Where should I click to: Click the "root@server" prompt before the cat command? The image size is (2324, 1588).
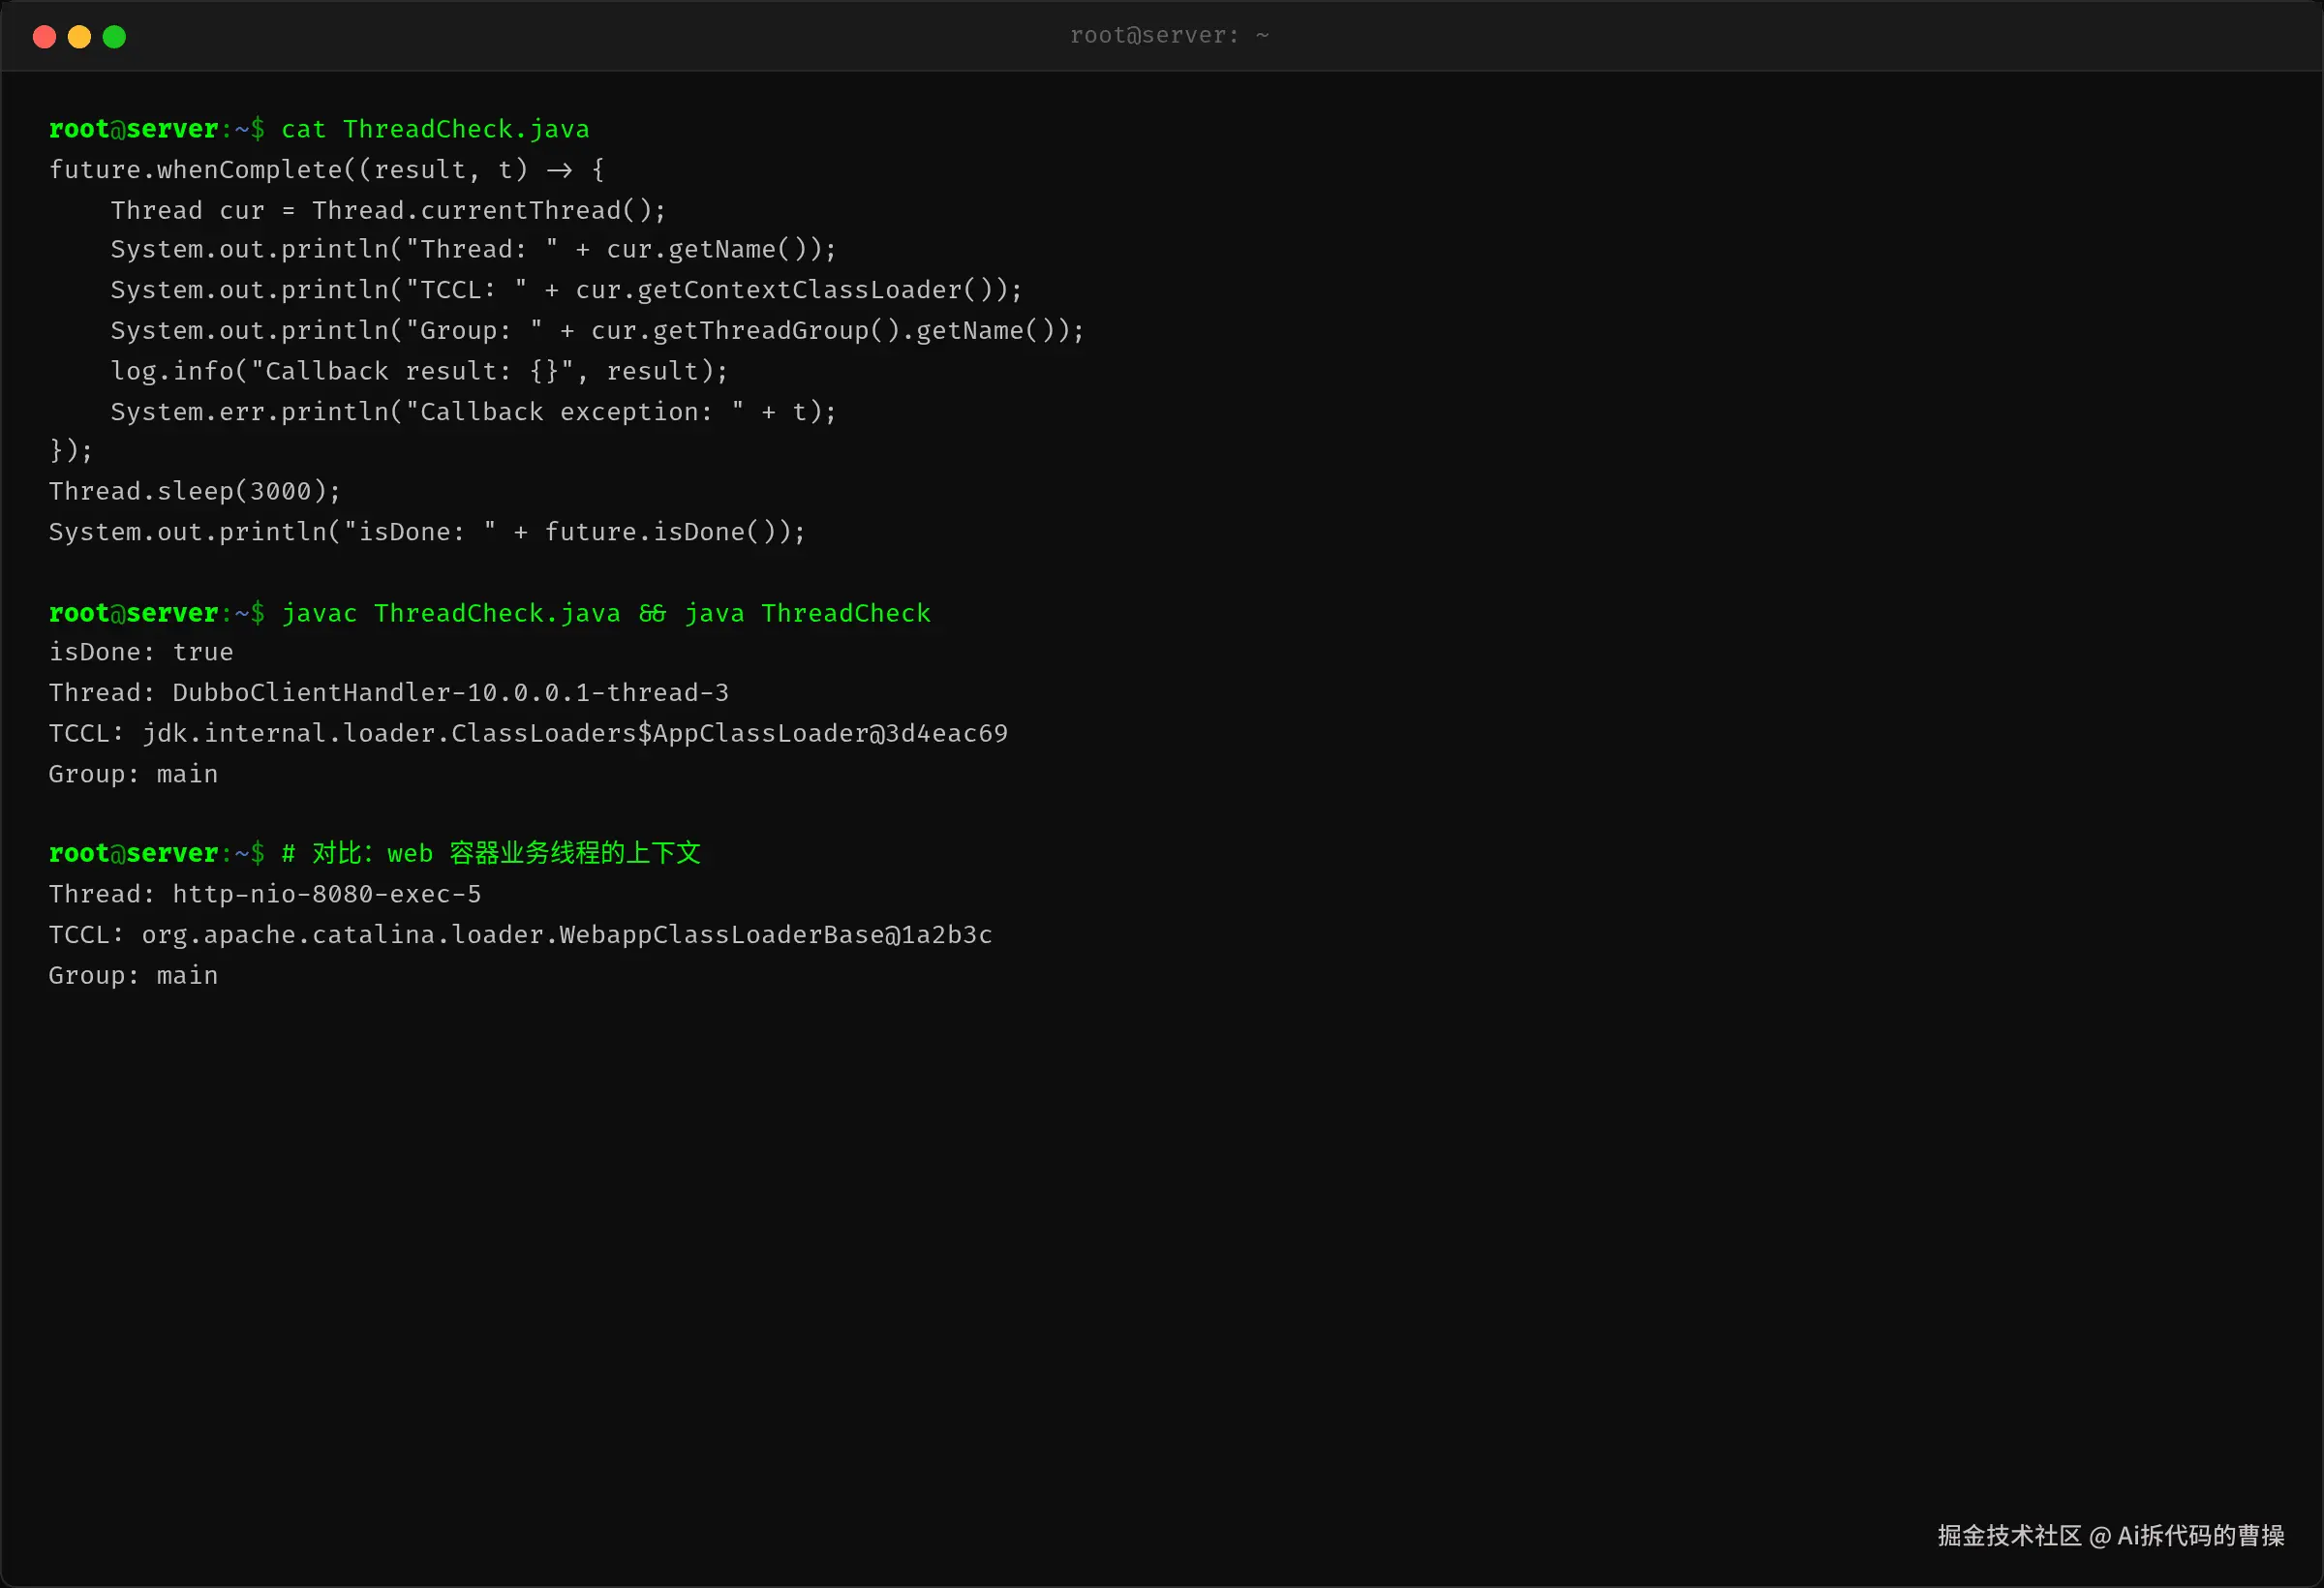[133, 129]
